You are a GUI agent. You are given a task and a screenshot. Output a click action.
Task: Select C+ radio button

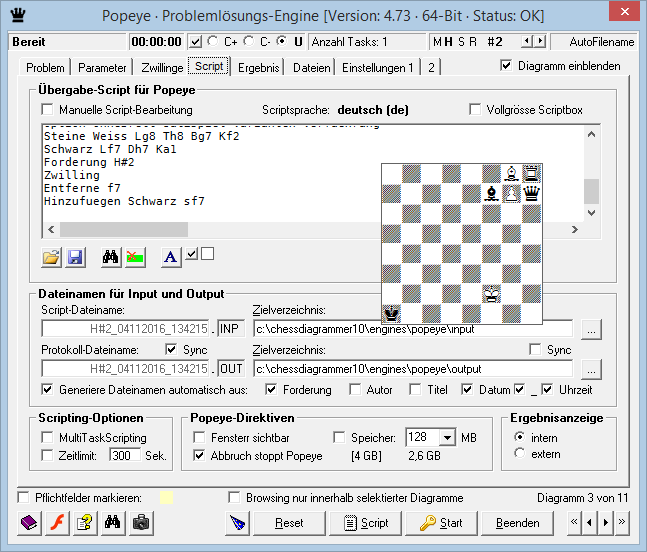click(x=213, y=41)
